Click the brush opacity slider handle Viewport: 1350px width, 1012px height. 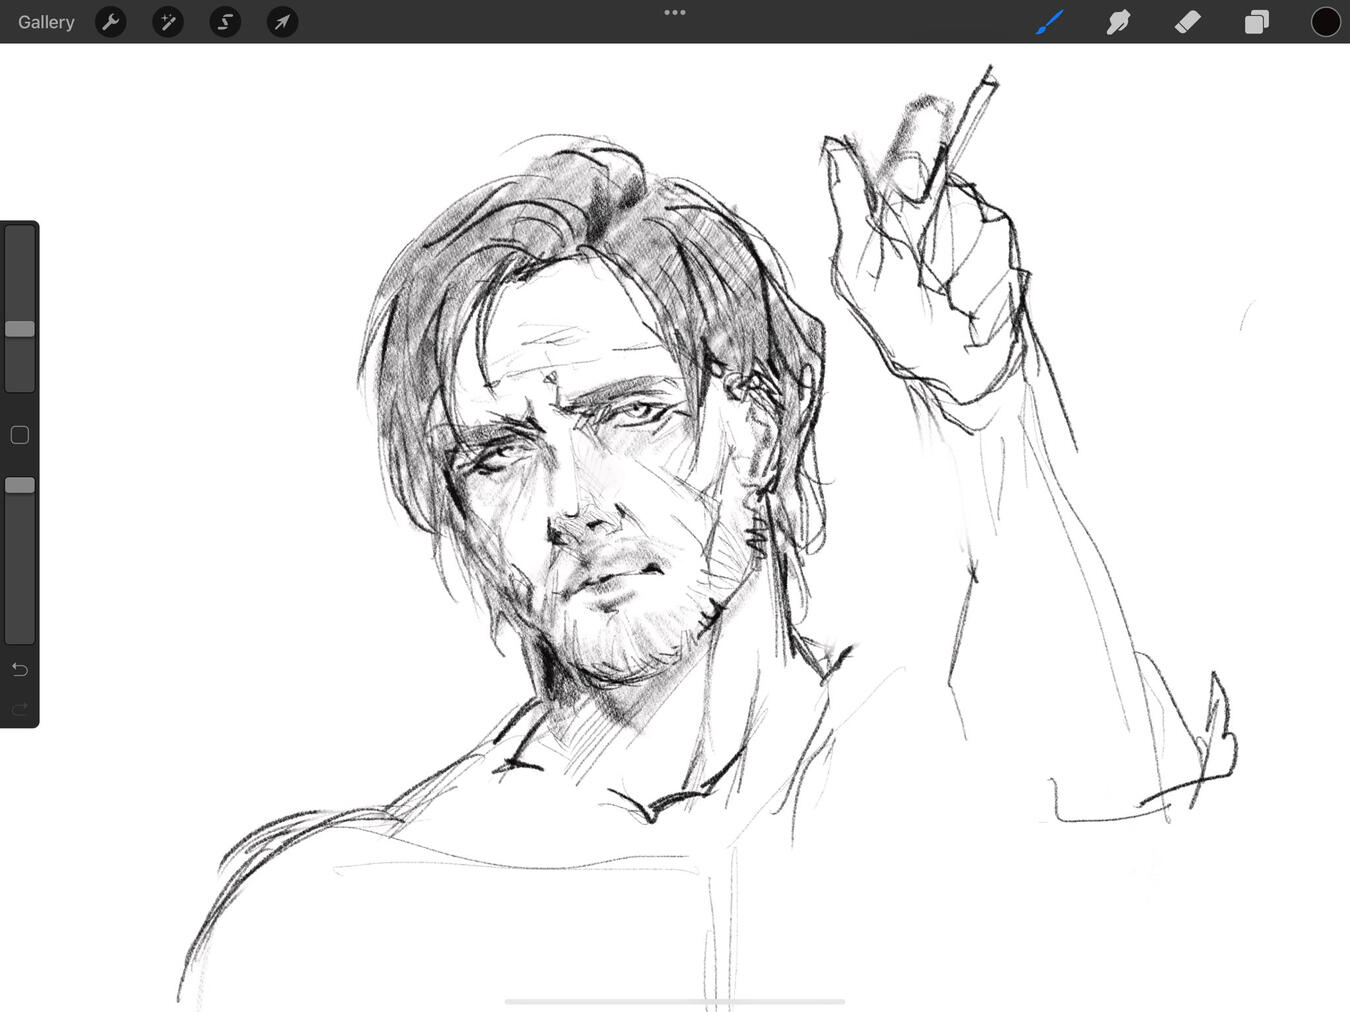click(x=20, y=485)
